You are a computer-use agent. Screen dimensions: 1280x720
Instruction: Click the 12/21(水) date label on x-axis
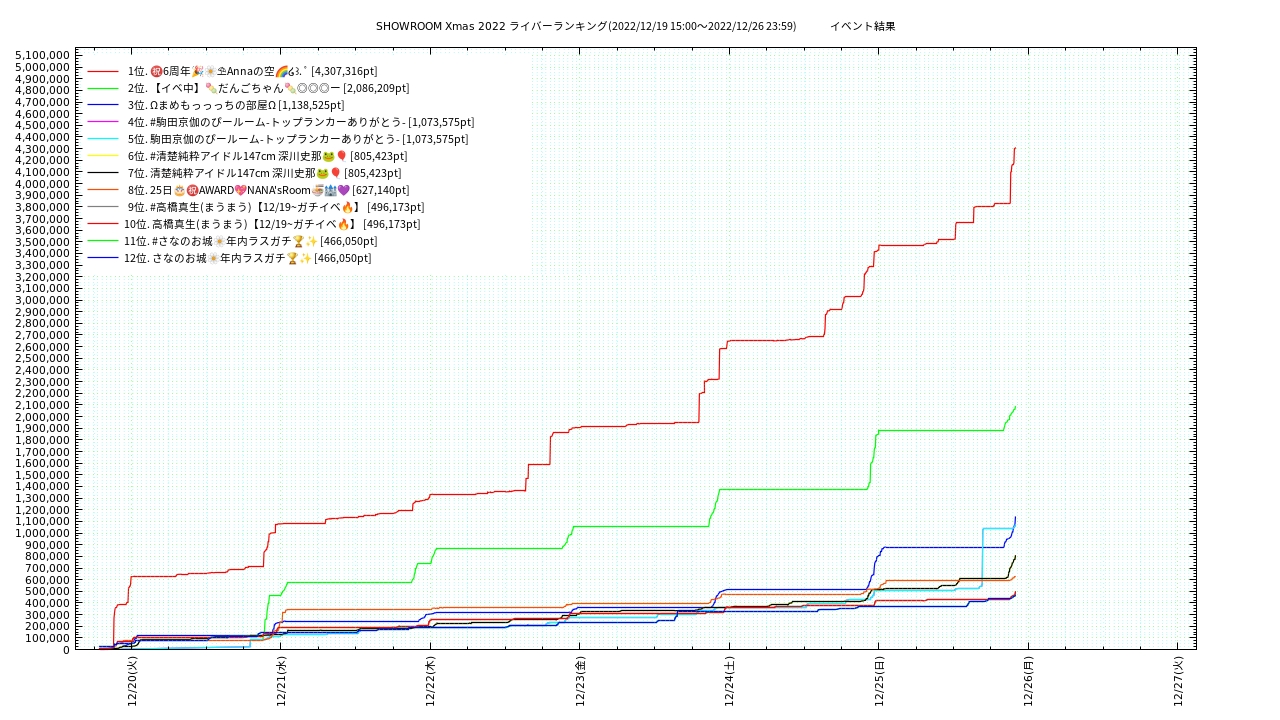click(282, 682)
